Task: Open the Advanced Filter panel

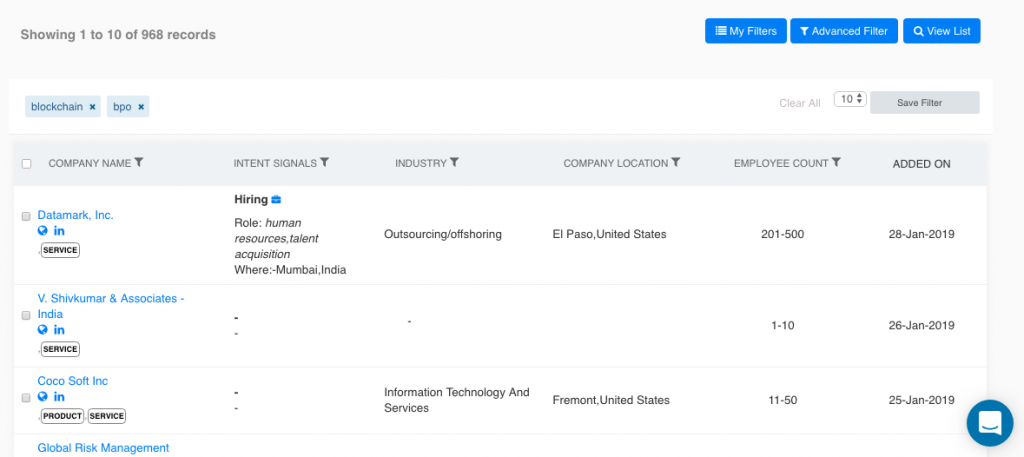Action: [x=844, y=31]
